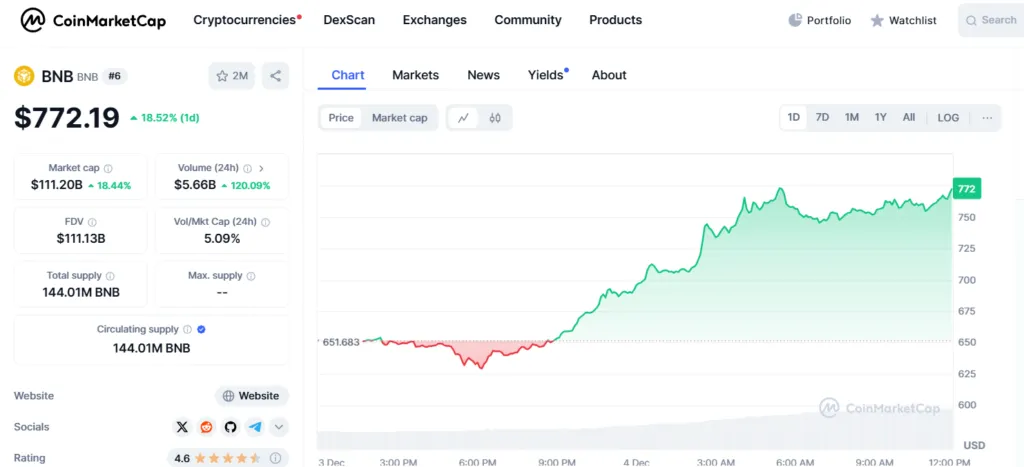Click the verified badge next to Circulating supply
The width and height of the screenshot is (1024, 467).
pyautogui.click(x=202, y=329)
